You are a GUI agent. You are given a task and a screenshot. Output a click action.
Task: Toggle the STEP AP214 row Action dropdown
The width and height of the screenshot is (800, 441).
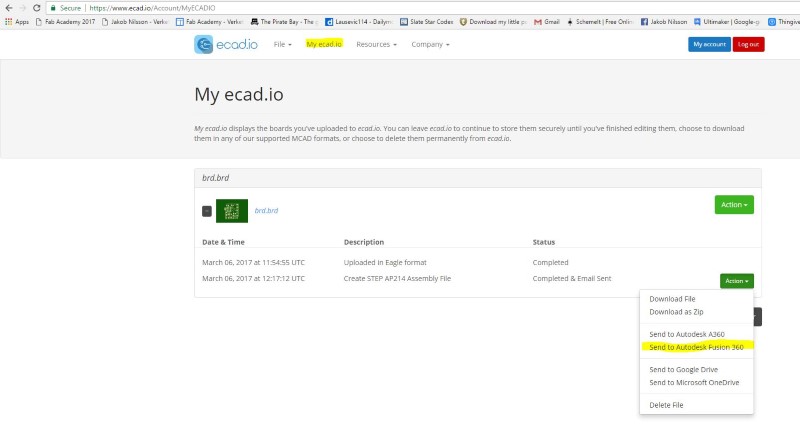[x=737, y=281]
